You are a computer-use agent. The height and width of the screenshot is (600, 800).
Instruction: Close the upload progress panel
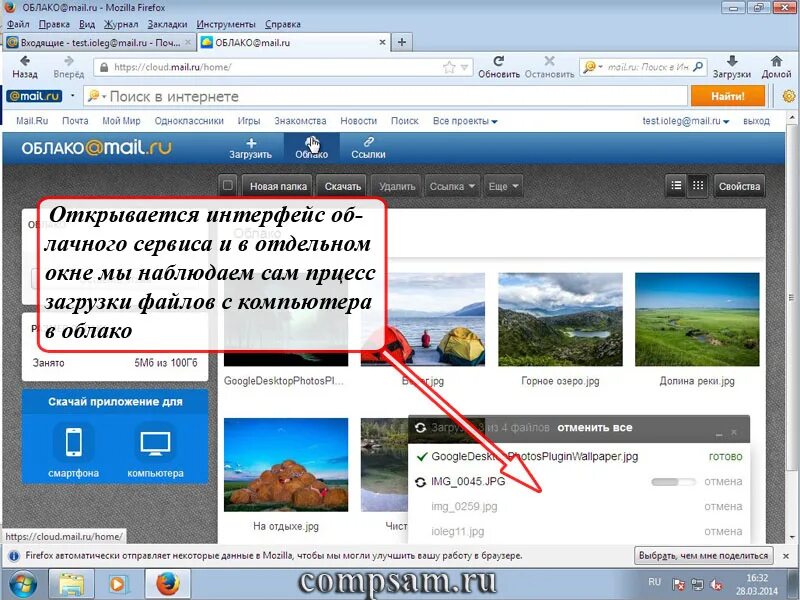pos(734,432)
